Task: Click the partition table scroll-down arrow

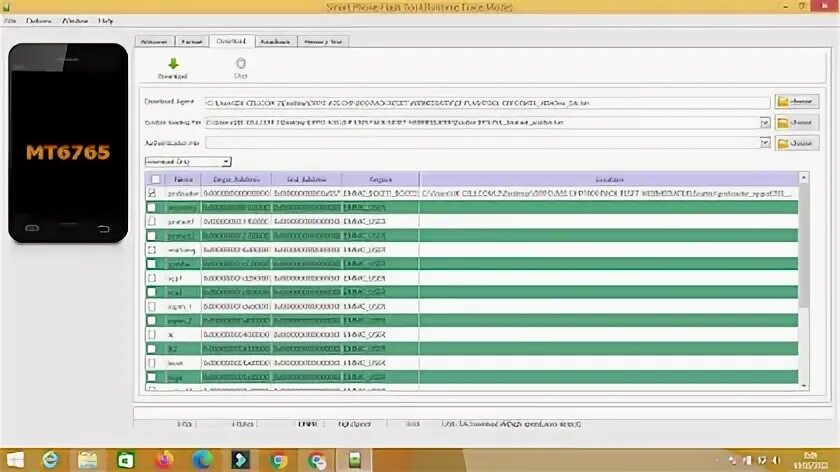Action: point(804,386)
